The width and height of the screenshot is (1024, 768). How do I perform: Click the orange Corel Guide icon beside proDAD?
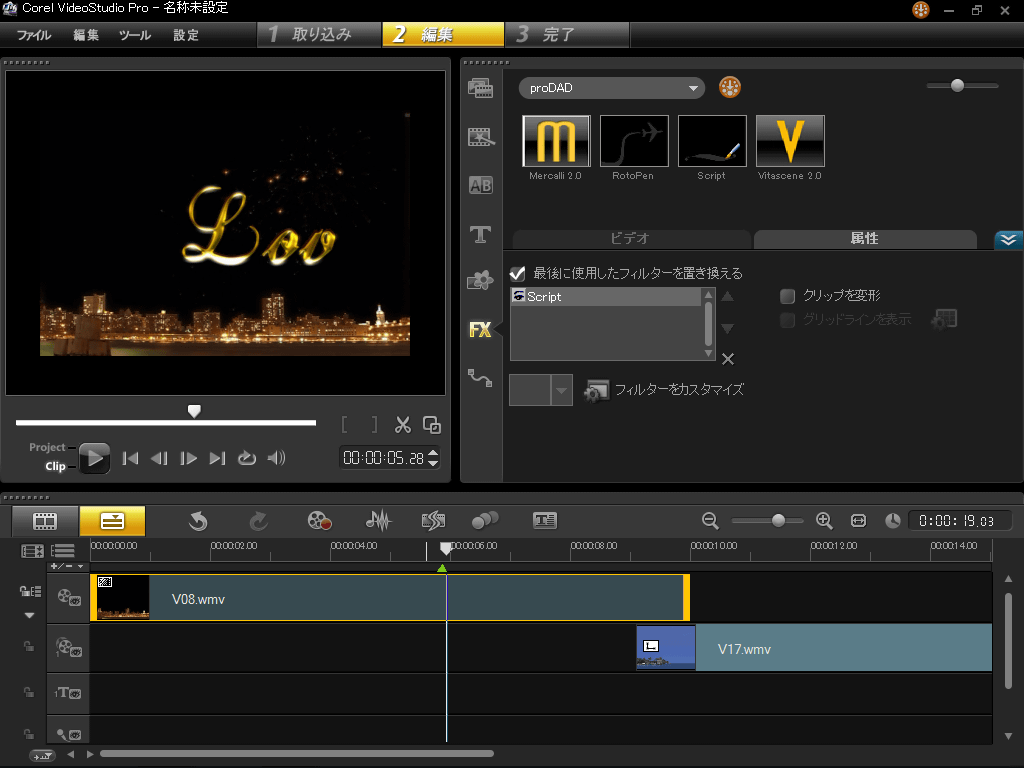(729, 88)
